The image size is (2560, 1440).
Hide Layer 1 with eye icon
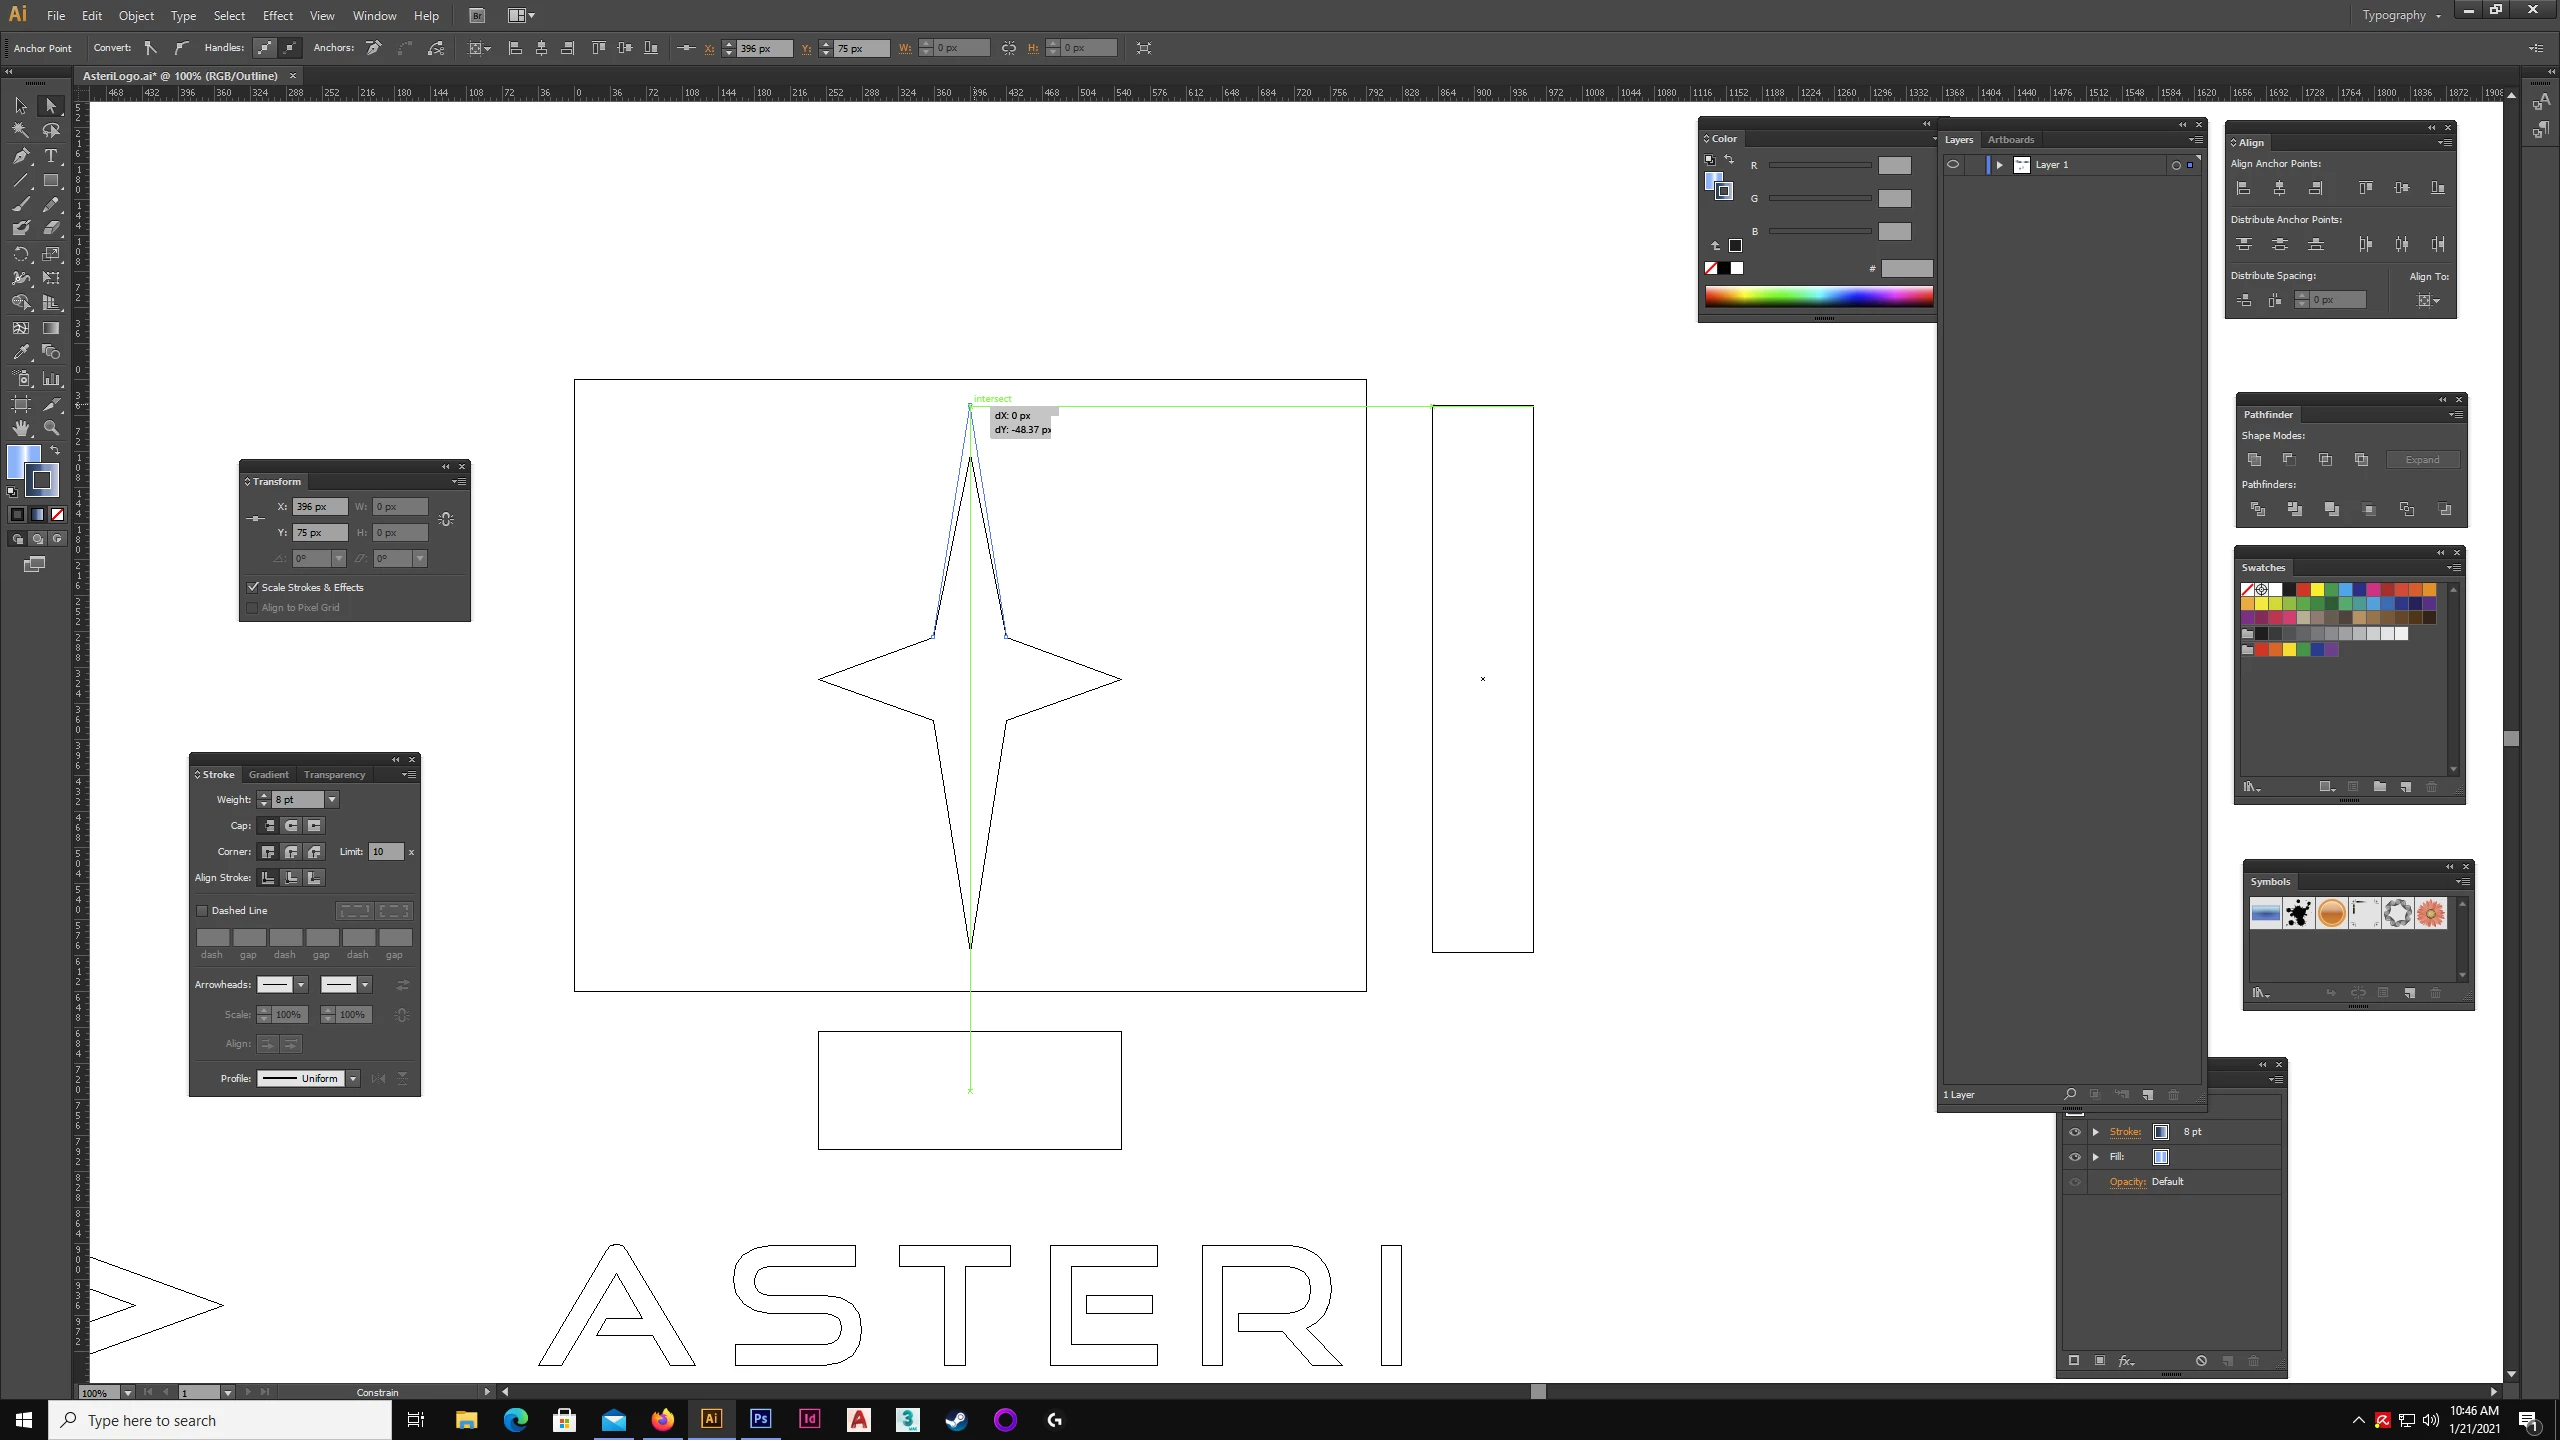(1953, 165)
